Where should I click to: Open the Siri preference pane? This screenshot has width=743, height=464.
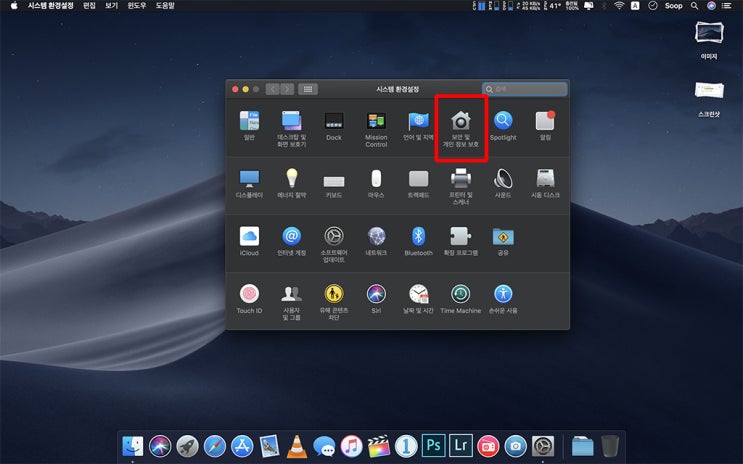click(376, 299)
